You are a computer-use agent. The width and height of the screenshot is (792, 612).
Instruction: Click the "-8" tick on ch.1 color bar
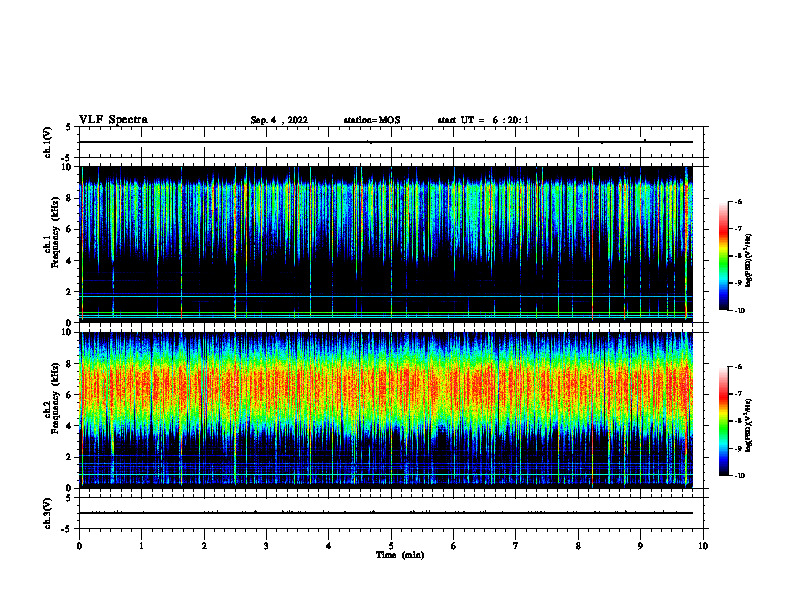point(738,256)
